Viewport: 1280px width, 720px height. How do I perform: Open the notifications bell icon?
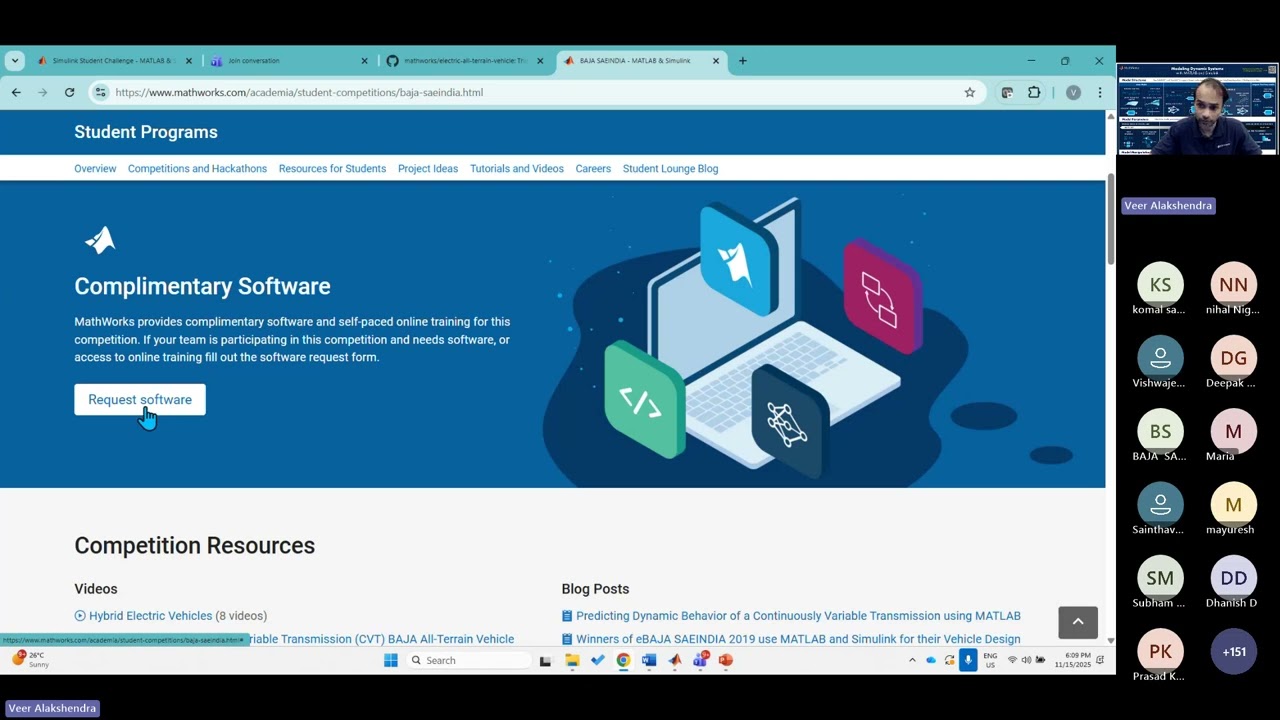click(x=1100, y=660)
